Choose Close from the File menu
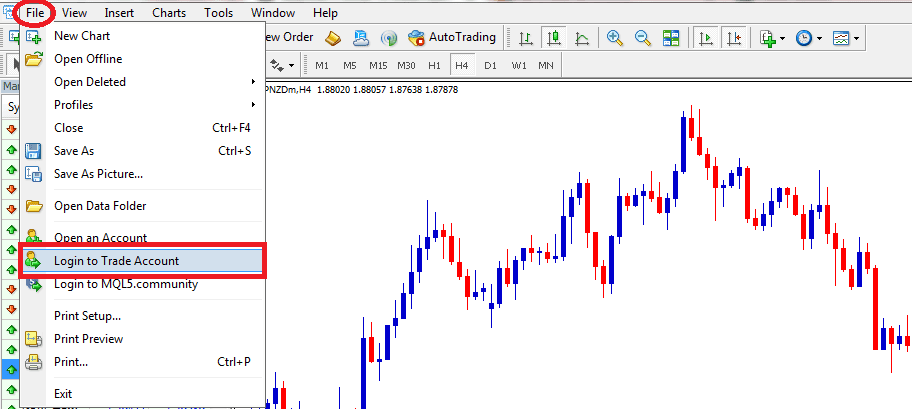 pyautogui.click(x=143, y=128)
